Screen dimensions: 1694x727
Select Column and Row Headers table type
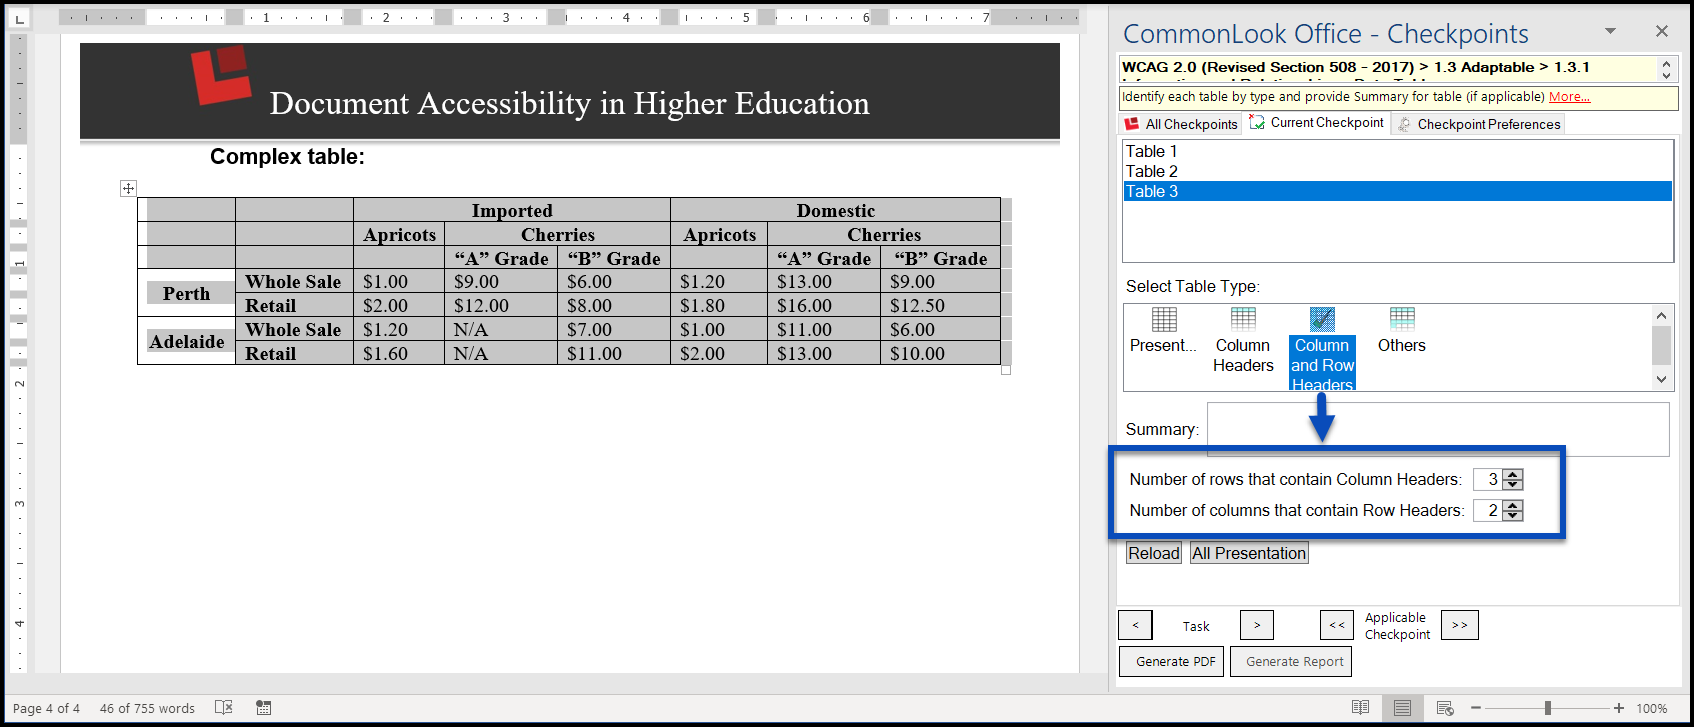coord(1322,349)
